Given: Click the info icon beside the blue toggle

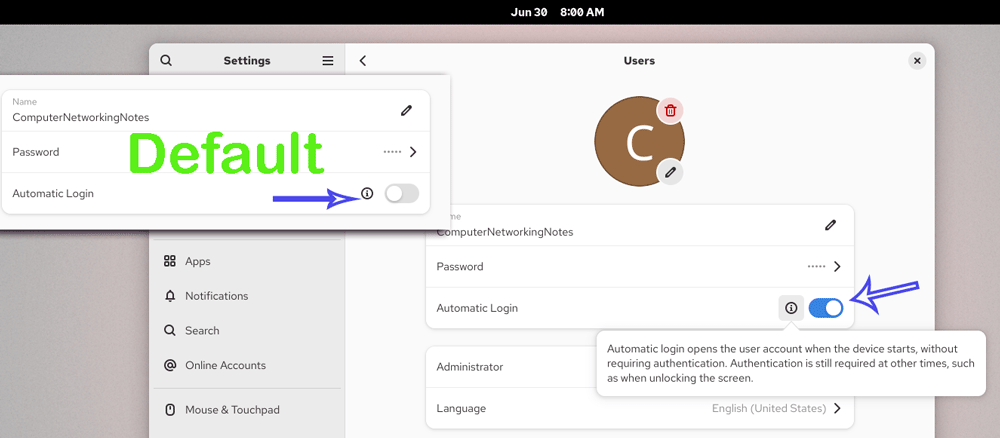Looking at the screenshot, I should tap(791, 308).
